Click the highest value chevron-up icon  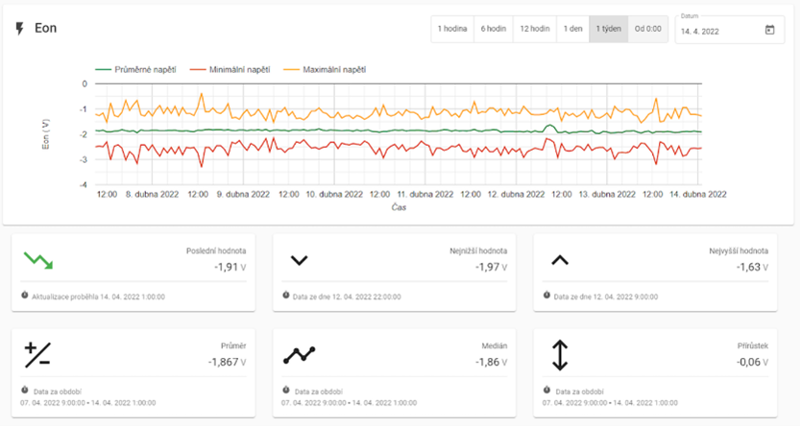click(x=559, y=260)
